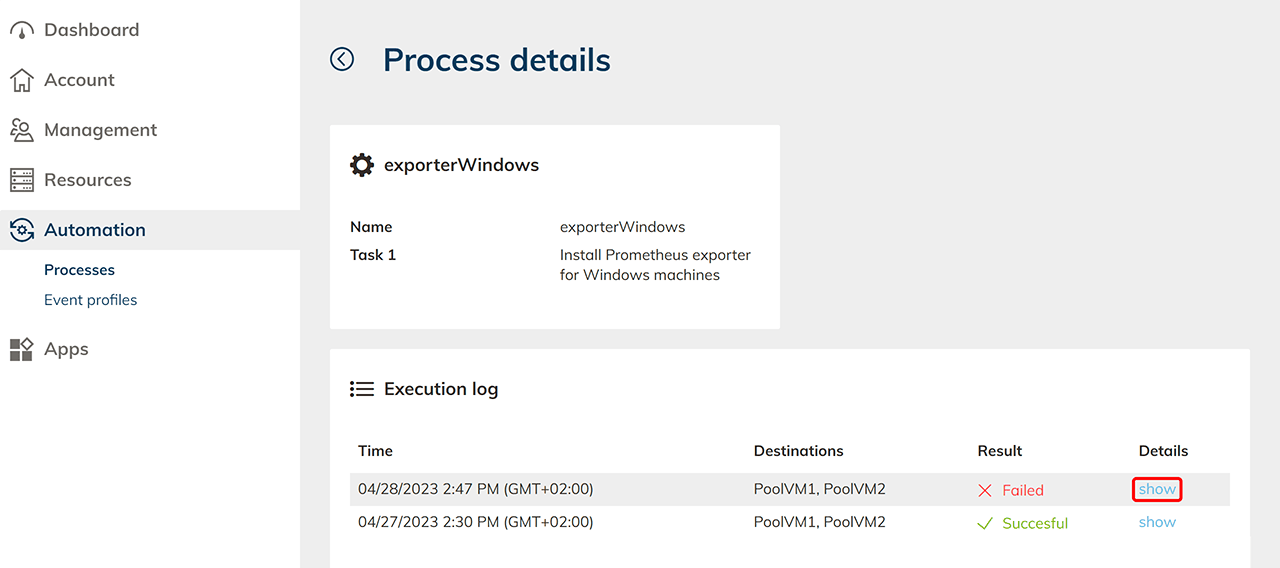Click the Management people icon

click(22, 130)
